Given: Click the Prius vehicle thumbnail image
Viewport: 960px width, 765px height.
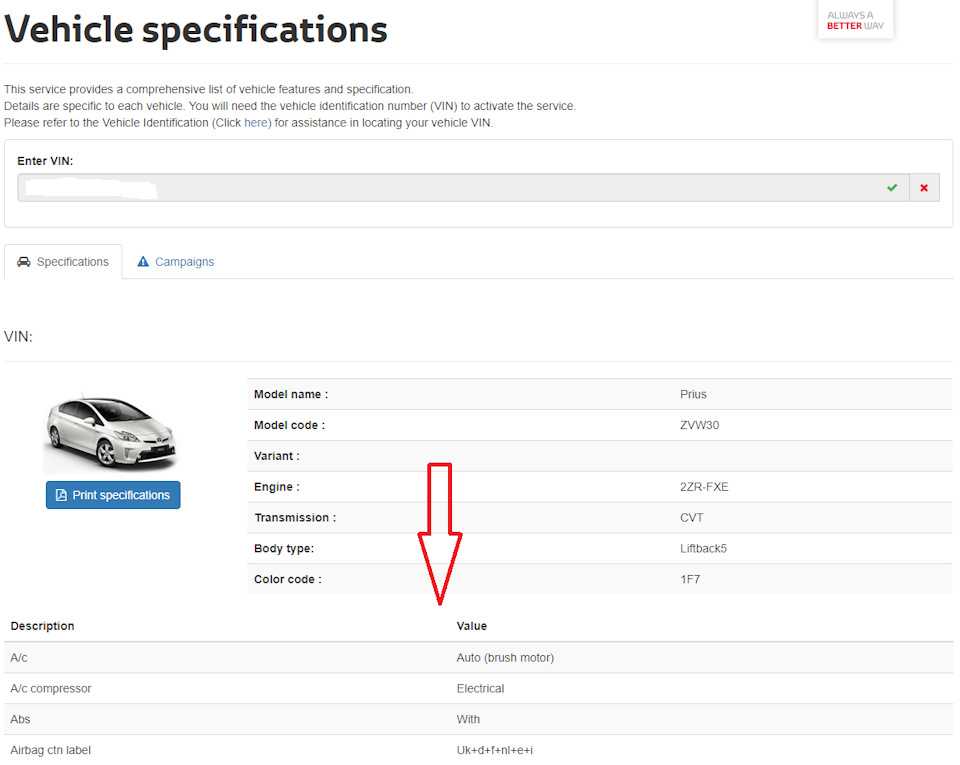Looking at the screenshot, I should [x=111, y=434].
